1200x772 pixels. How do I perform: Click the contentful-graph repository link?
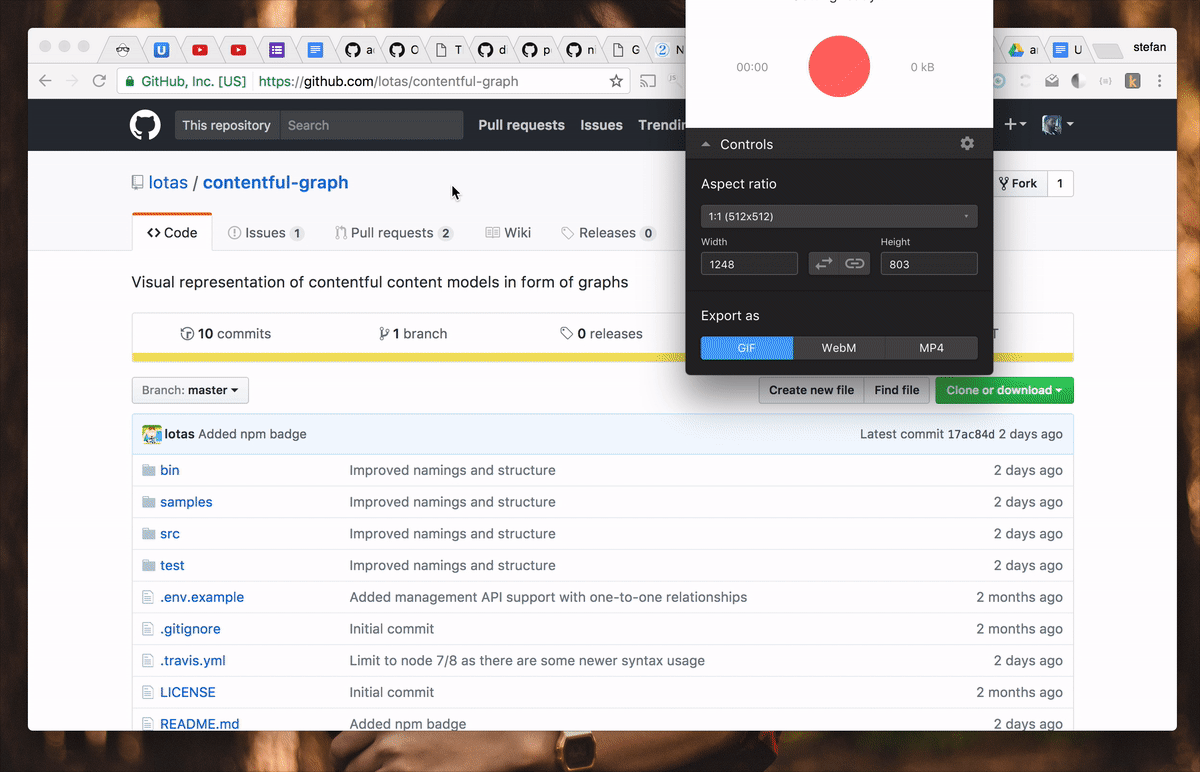pos(276,182)
